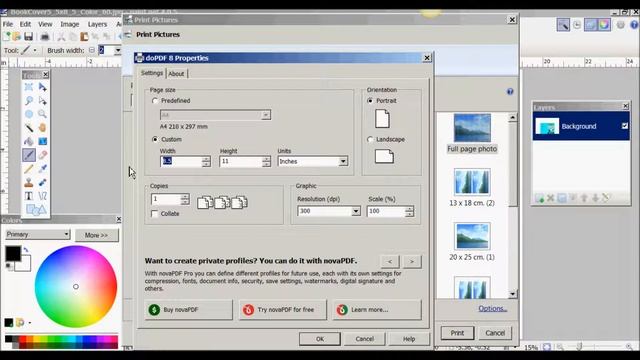The image size is (640, 360).
Task: Click Try novaPDF for free button
Action: [283, 310]
